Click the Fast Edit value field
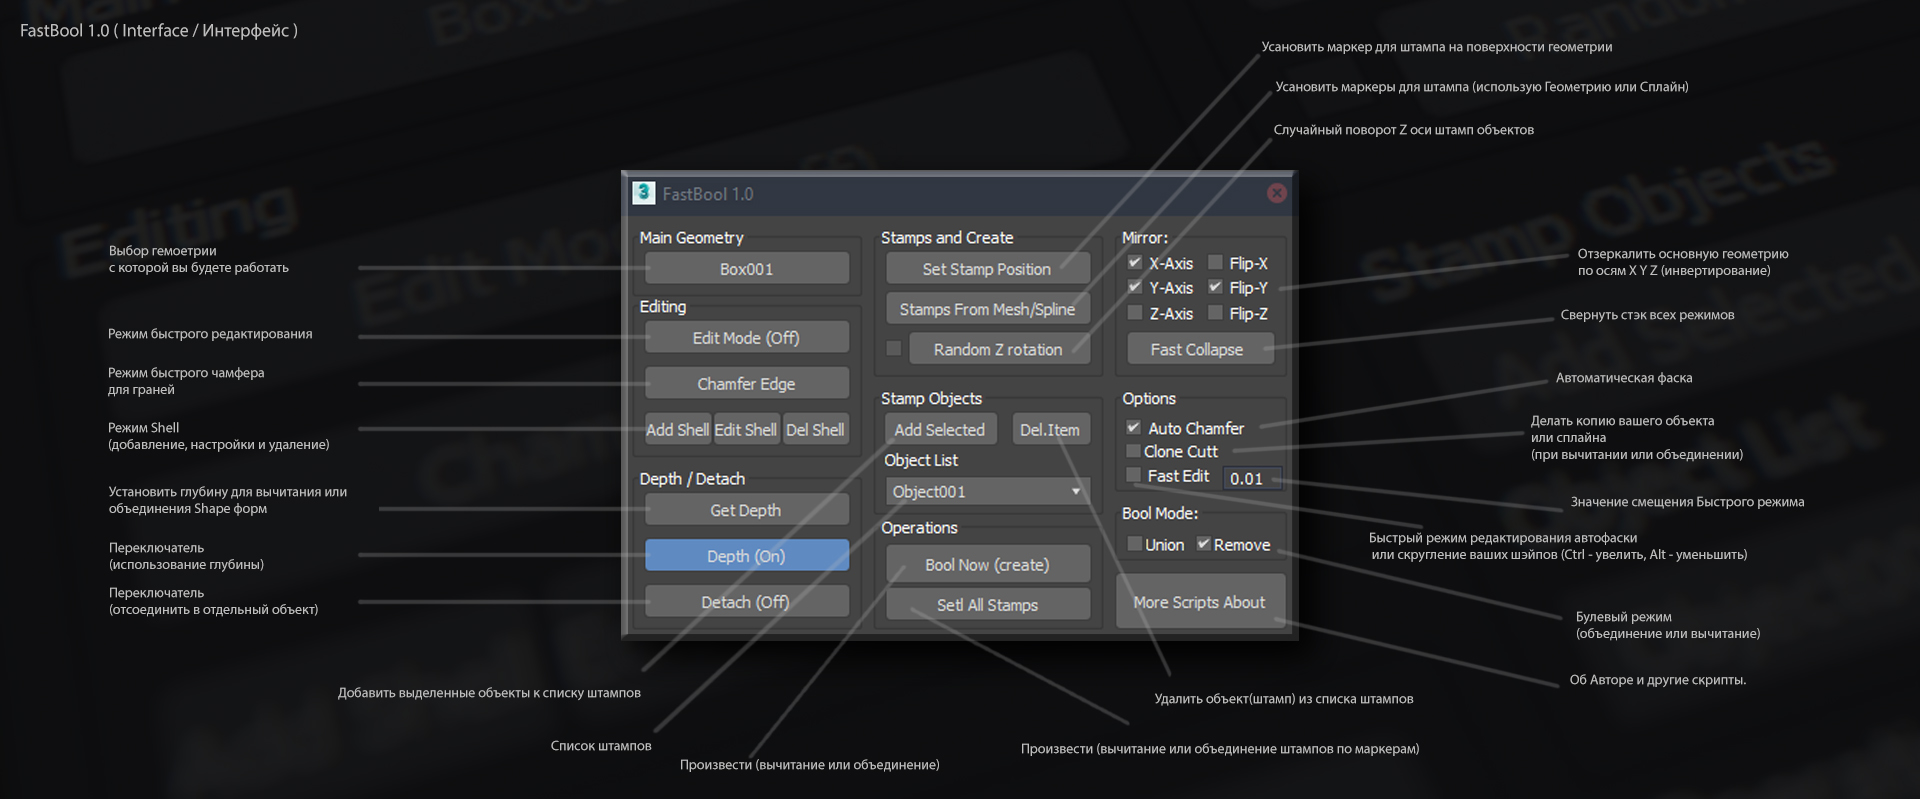 (1251, 478)
